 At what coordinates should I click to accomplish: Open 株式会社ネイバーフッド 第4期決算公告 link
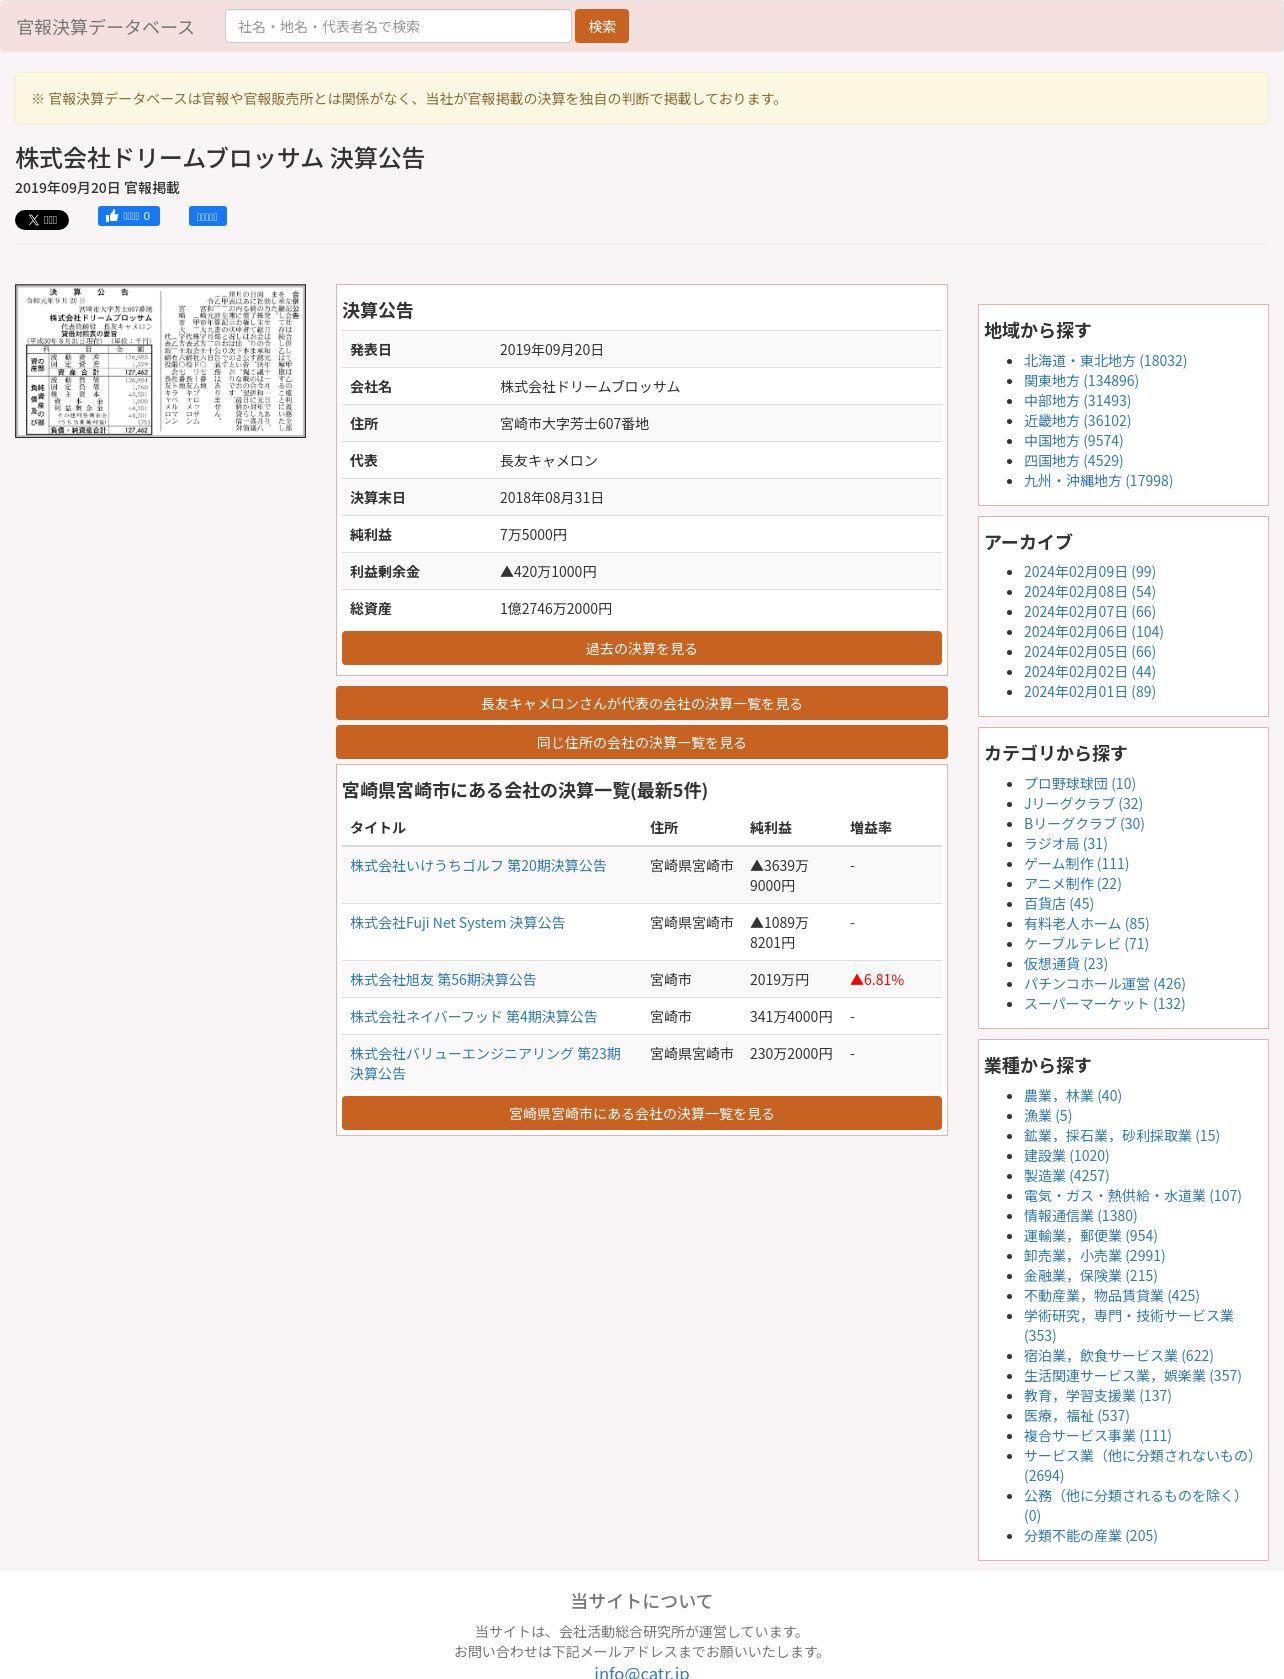click(x=474, y=1017)
